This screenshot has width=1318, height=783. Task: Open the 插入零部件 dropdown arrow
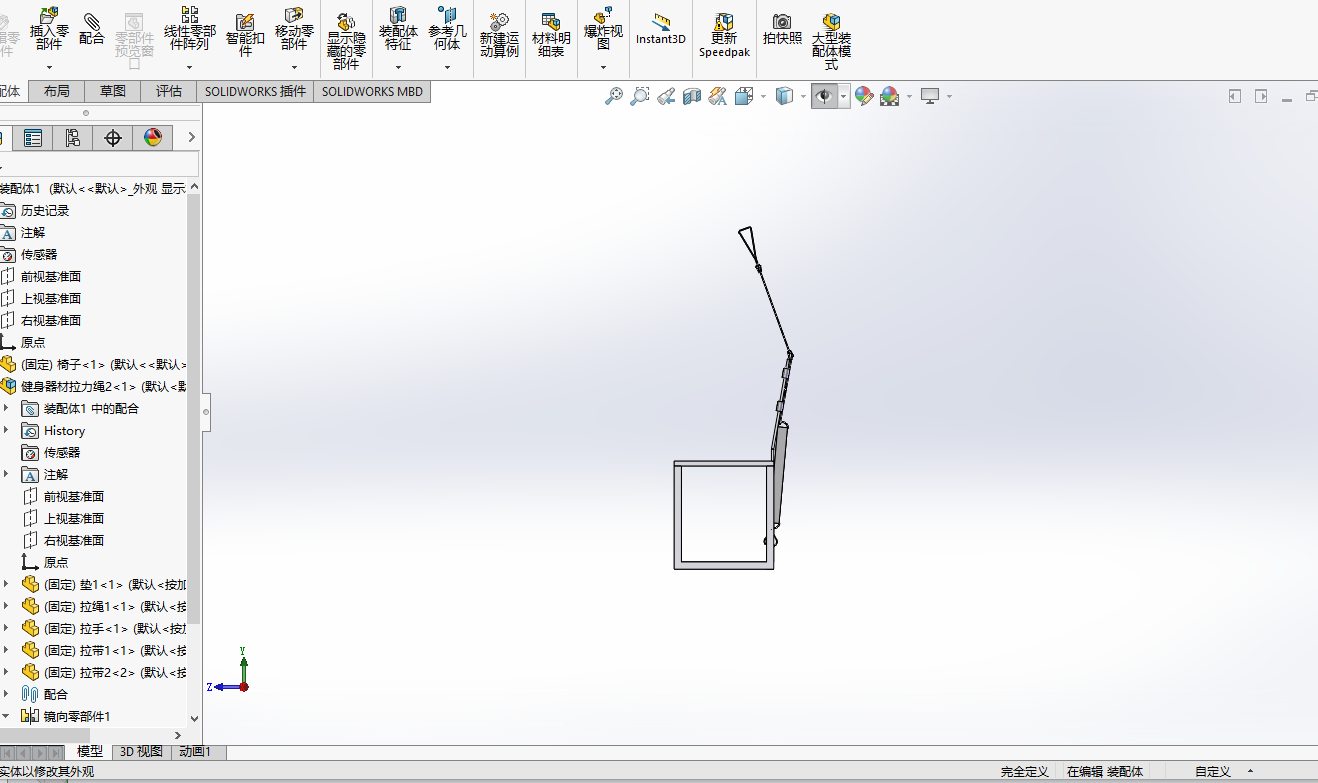tap(48, 68)
